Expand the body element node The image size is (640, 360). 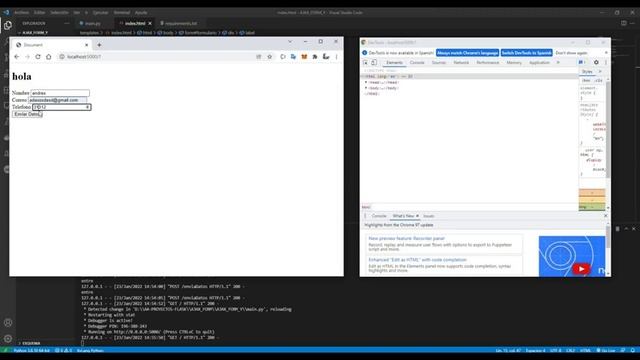(366, 88)
